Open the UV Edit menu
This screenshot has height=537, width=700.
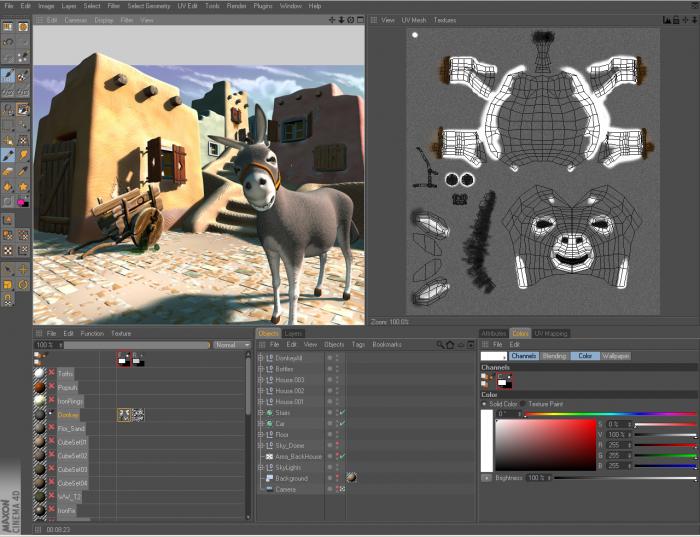187,6
